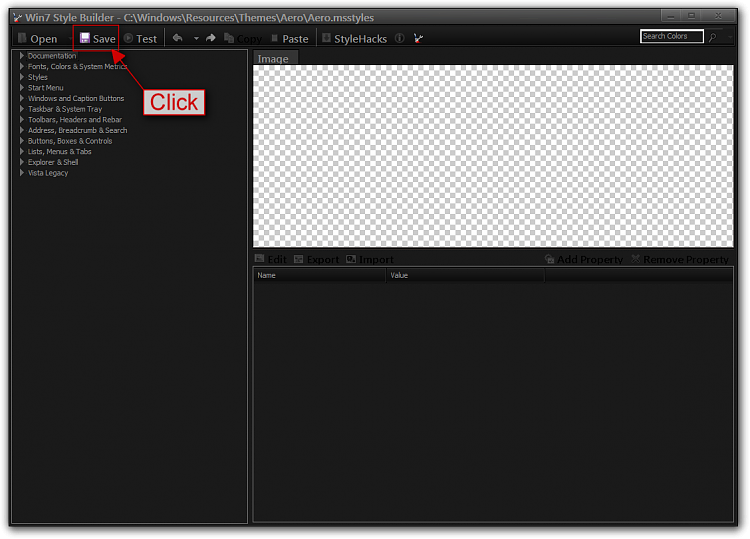Select the Documentation tree label
The width and height of the screenshot is (750, 539).
pos(52,56)
